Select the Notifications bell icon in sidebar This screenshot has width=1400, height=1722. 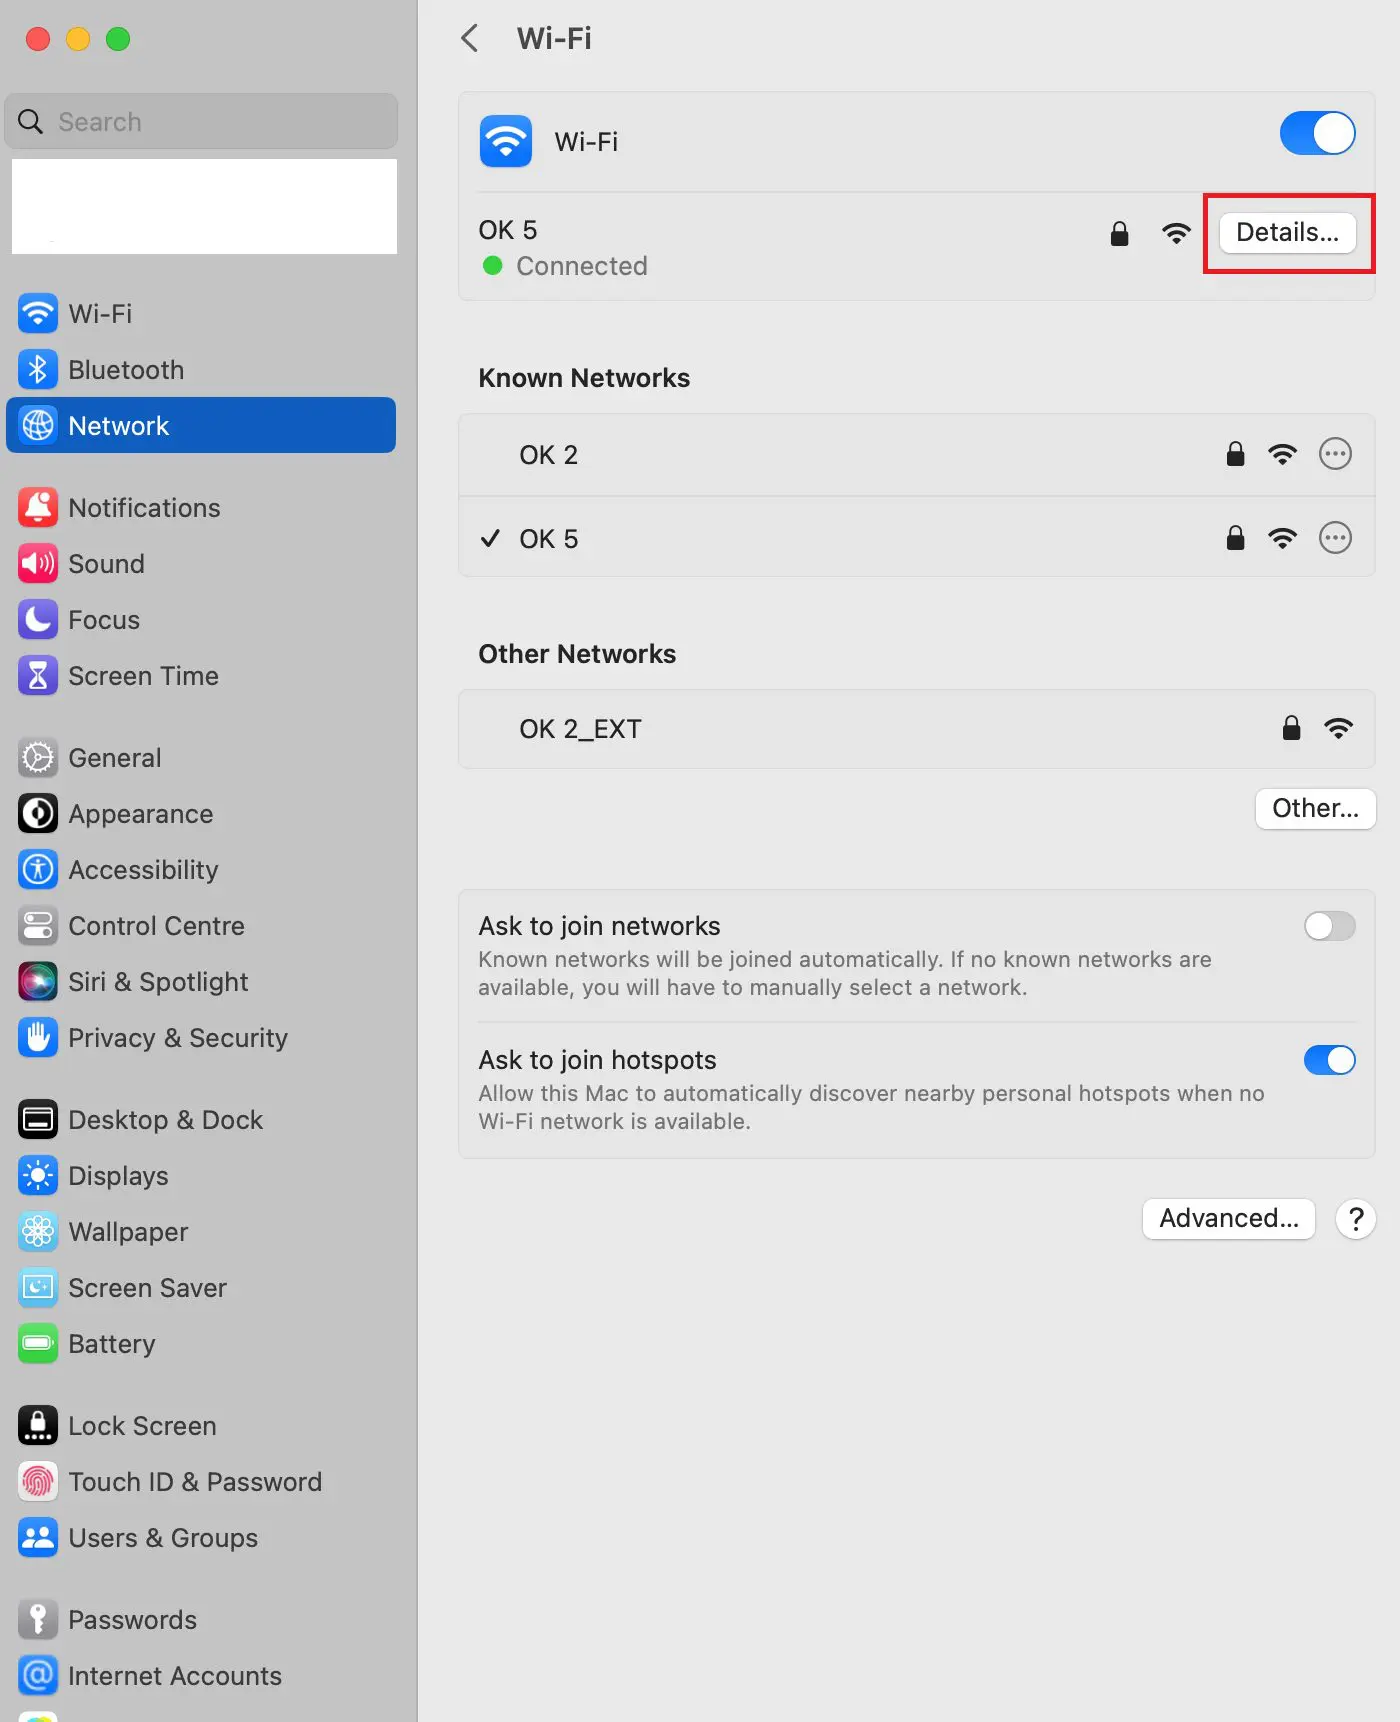[38, 508]
